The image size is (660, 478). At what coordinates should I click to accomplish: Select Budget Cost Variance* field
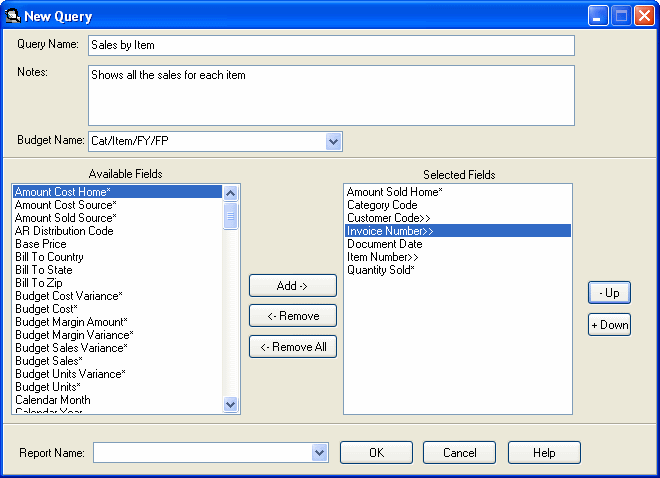(117, 296)
